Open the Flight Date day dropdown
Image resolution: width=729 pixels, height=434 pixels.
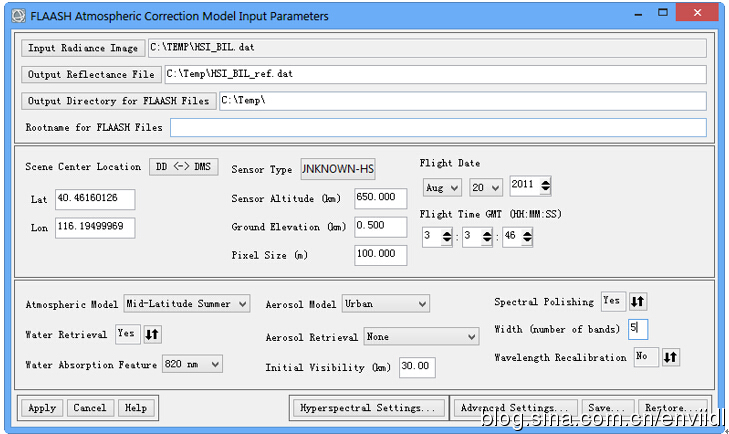[x=485, y=188]
